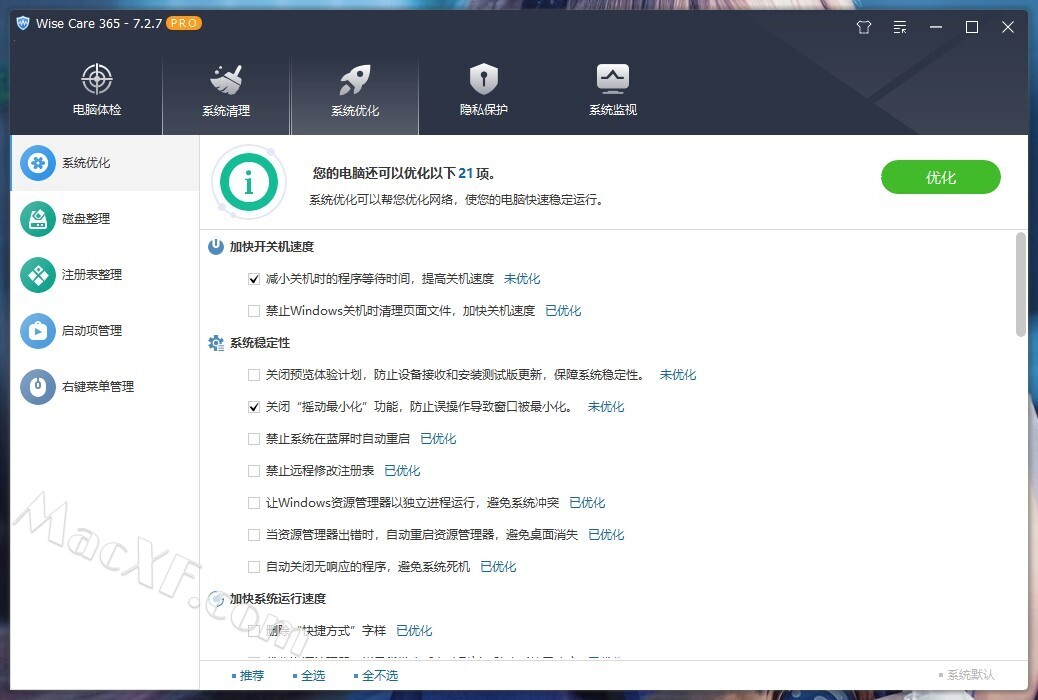Click 已优化 status beside "快捷方式"字样
The width and height of the screenshot is (1038, 700).
tap(414, 630)
